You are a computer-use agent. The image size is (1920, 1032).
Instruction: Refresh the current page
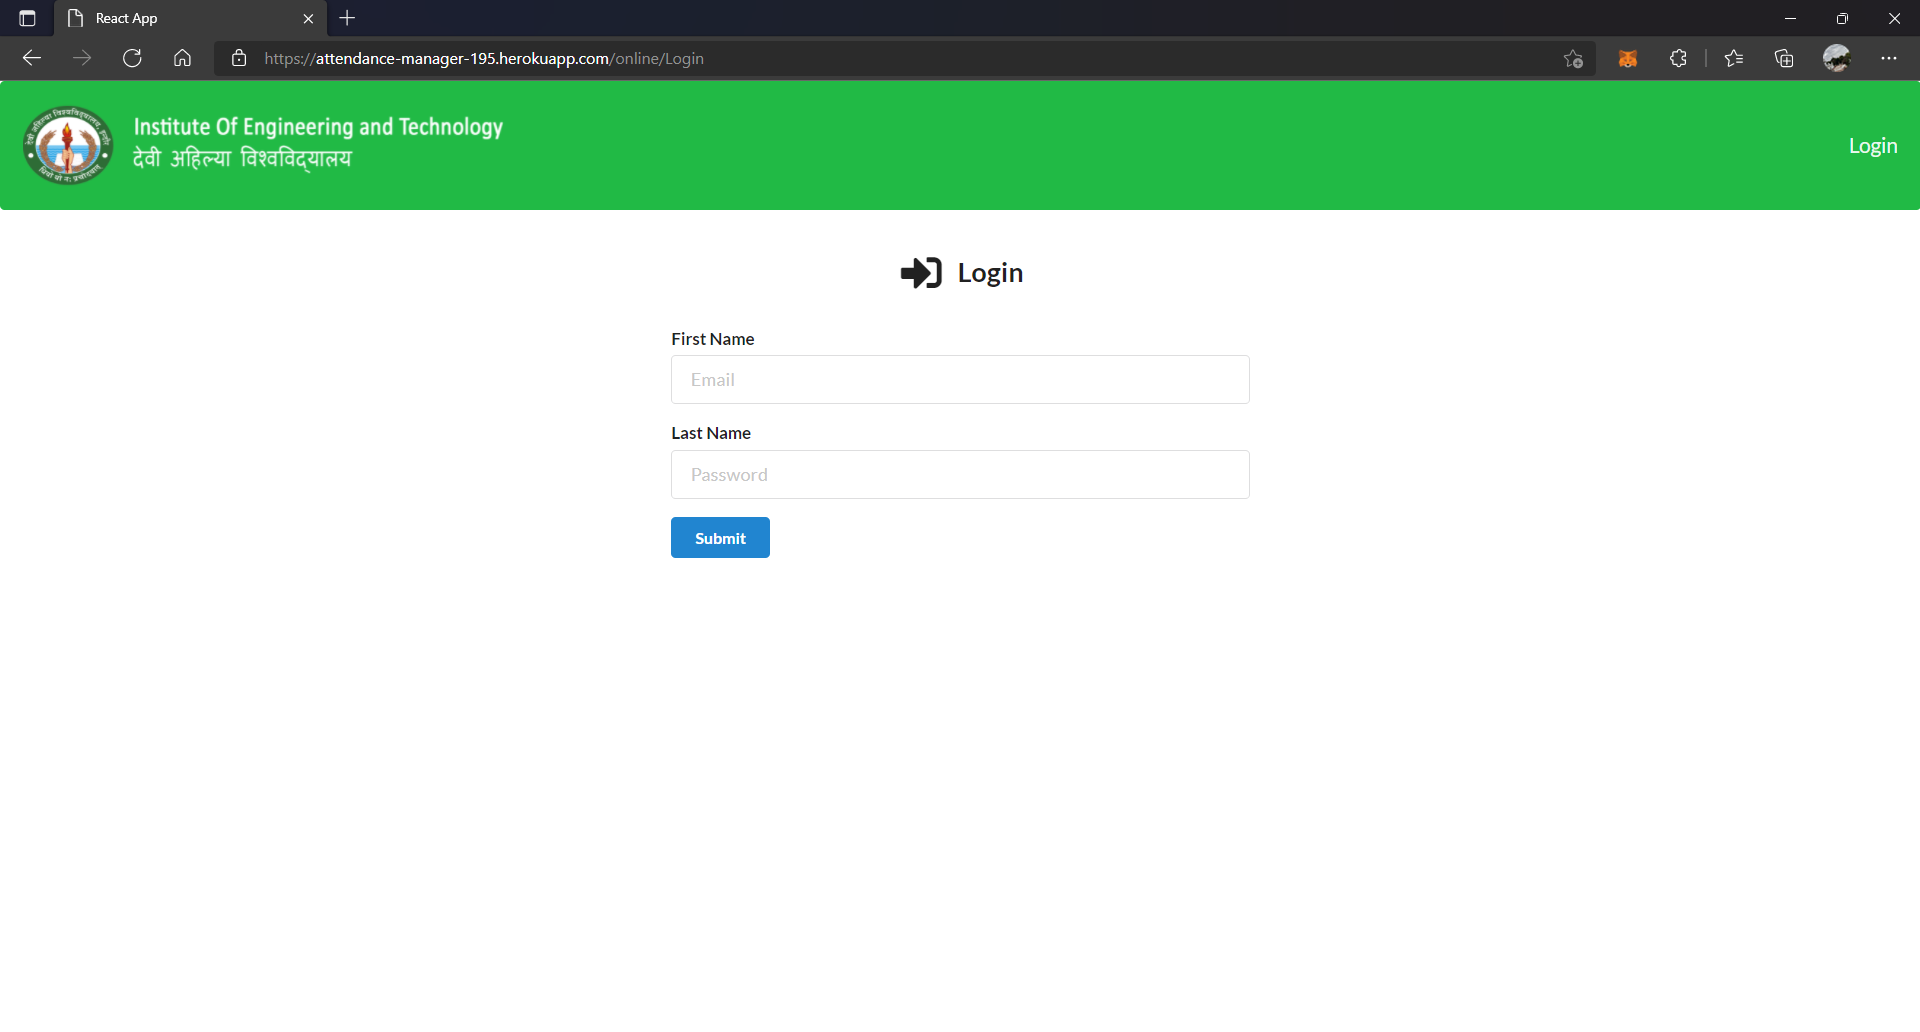tap(131, 58)
